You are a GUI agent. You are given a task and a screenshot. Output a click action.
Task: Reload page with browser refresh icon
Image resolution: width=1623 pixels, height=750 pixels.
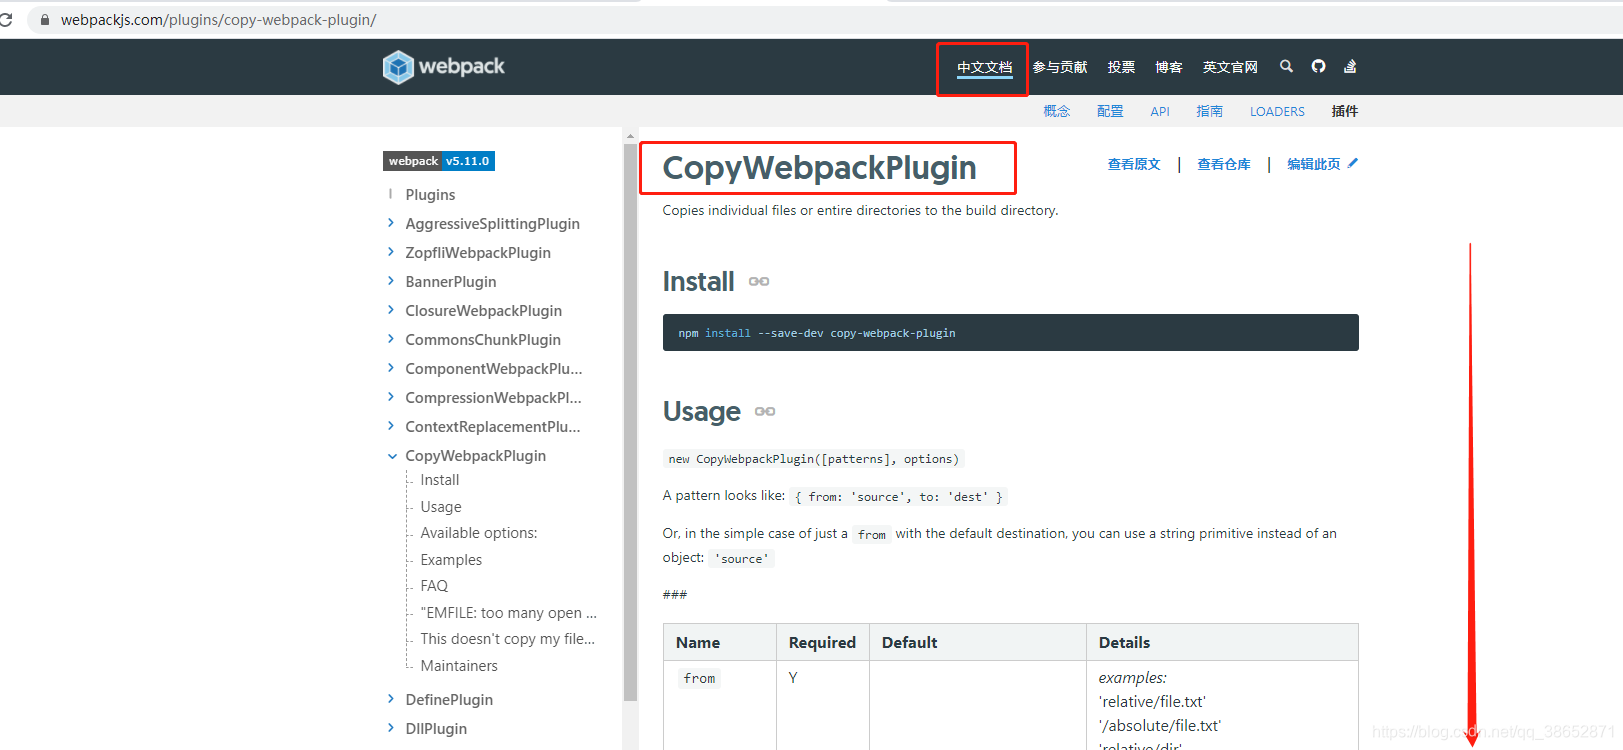6,19
